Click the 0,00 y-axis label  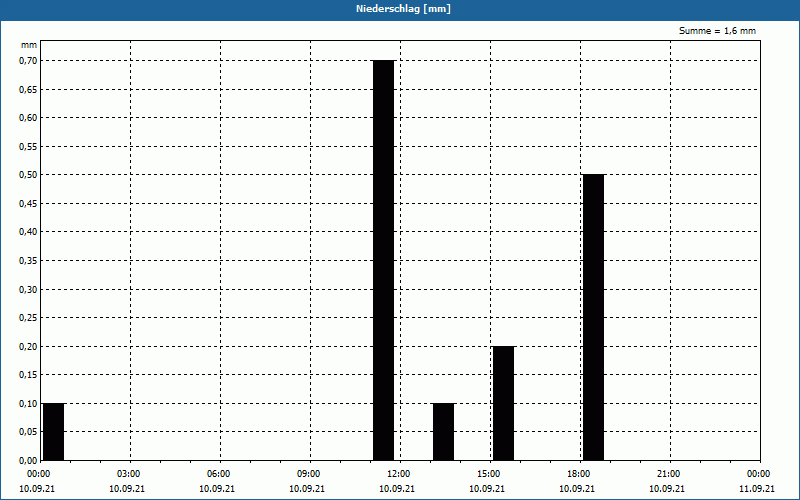(28, 461)
